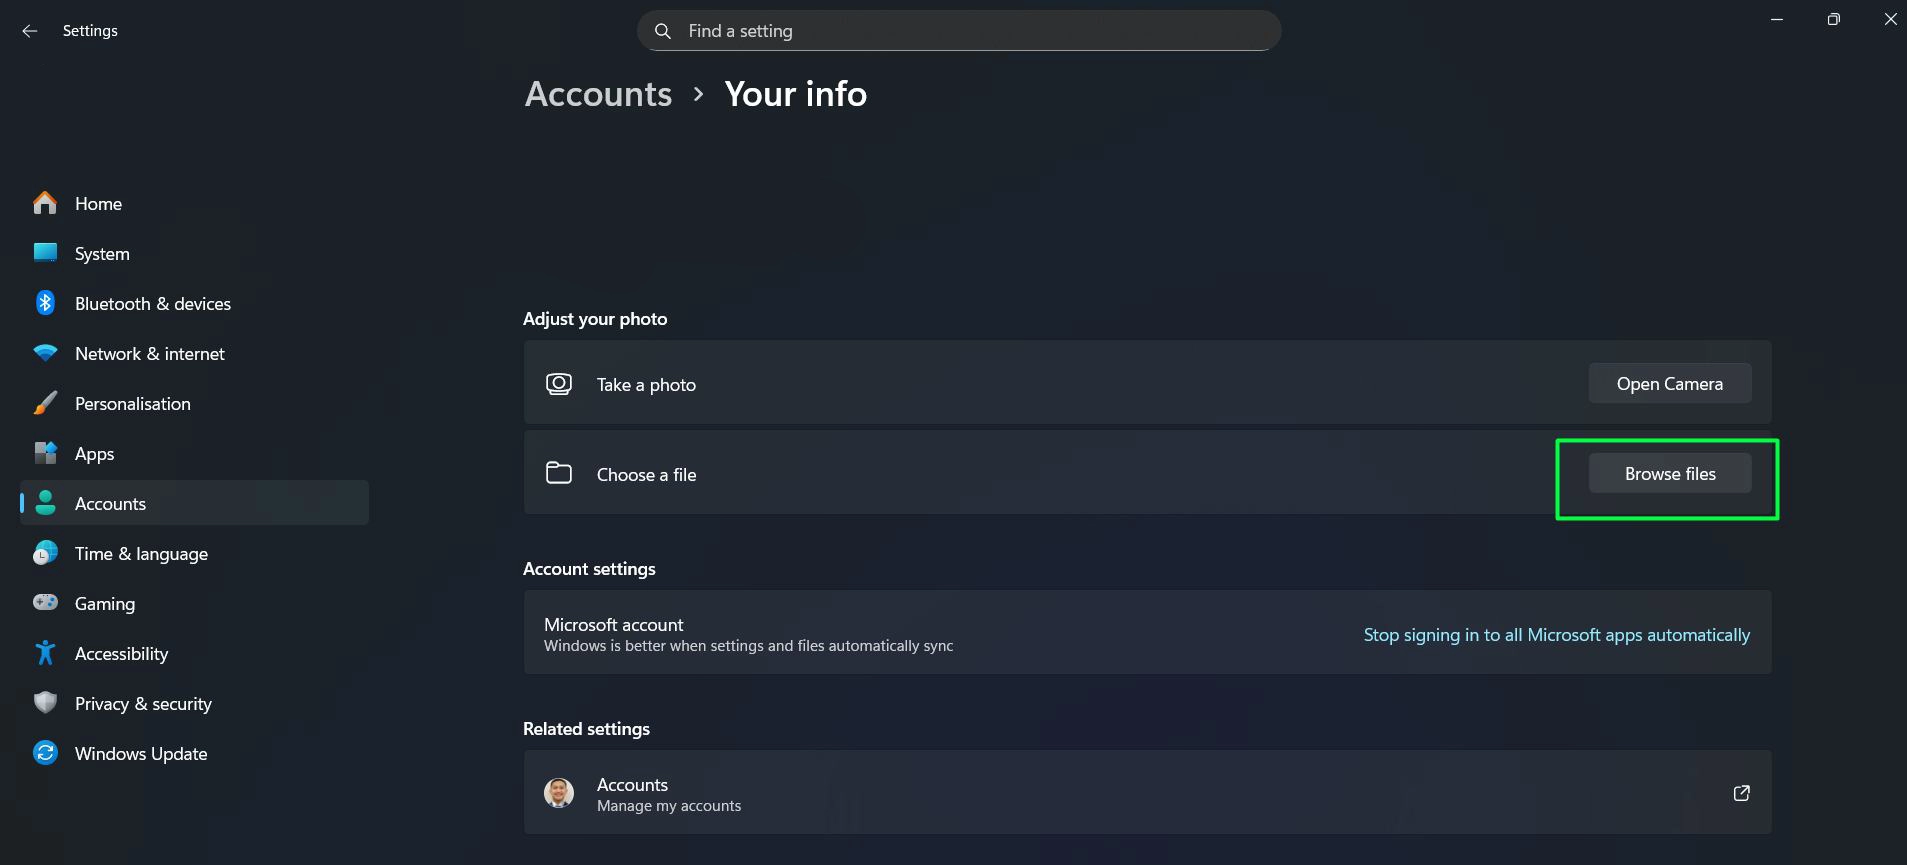Open the Windows Update icon
This screenshot has height=865, width=1907.
(45, 752)
